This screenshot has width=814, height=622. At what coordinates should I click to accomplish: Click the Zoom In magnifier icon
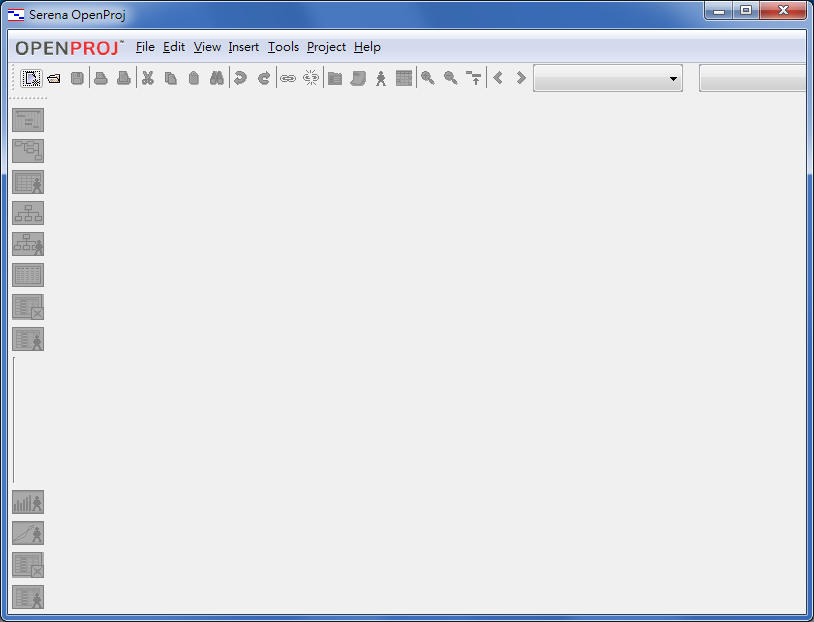tap(428, 78)
